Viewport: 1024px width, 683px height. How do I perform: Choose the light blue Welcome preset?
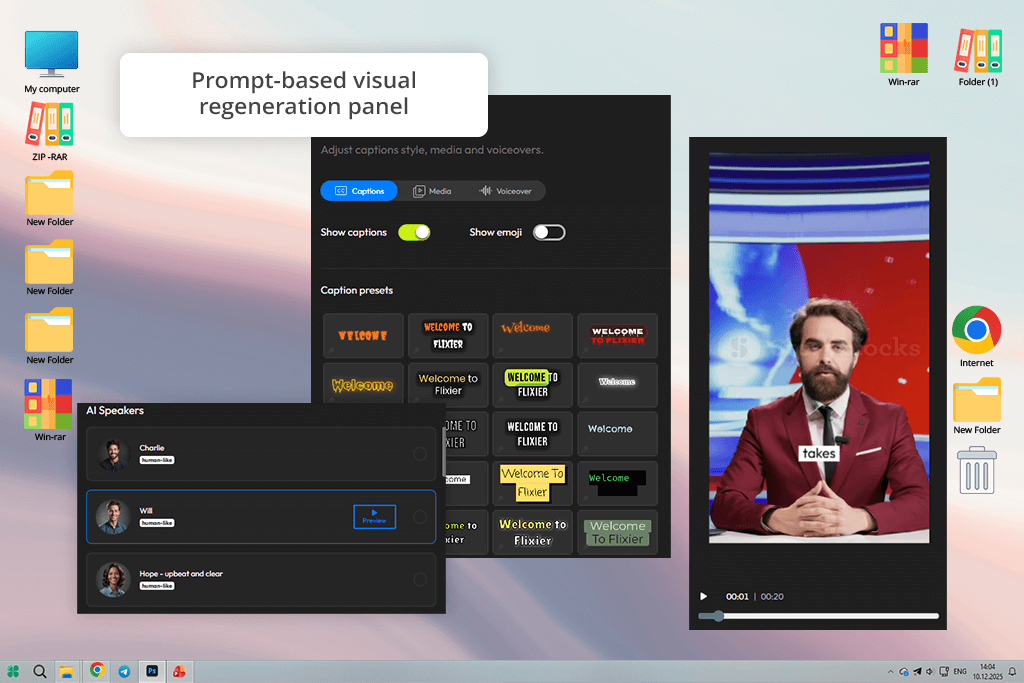pos(617,434)
